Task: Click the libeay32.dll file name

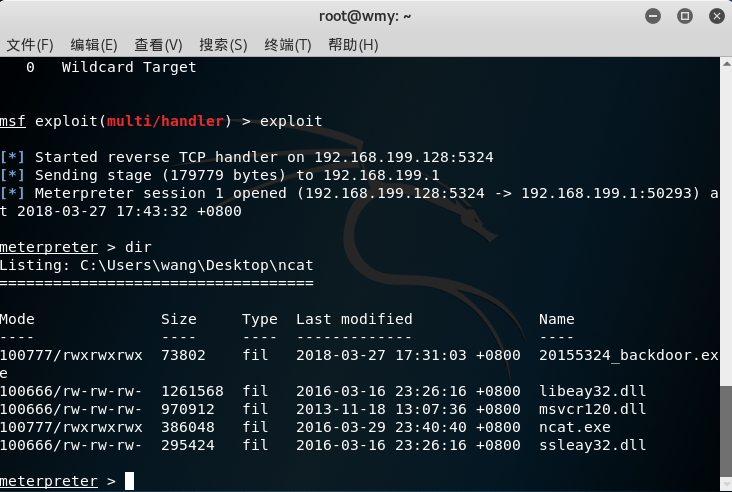Action: tap(592, 391)
